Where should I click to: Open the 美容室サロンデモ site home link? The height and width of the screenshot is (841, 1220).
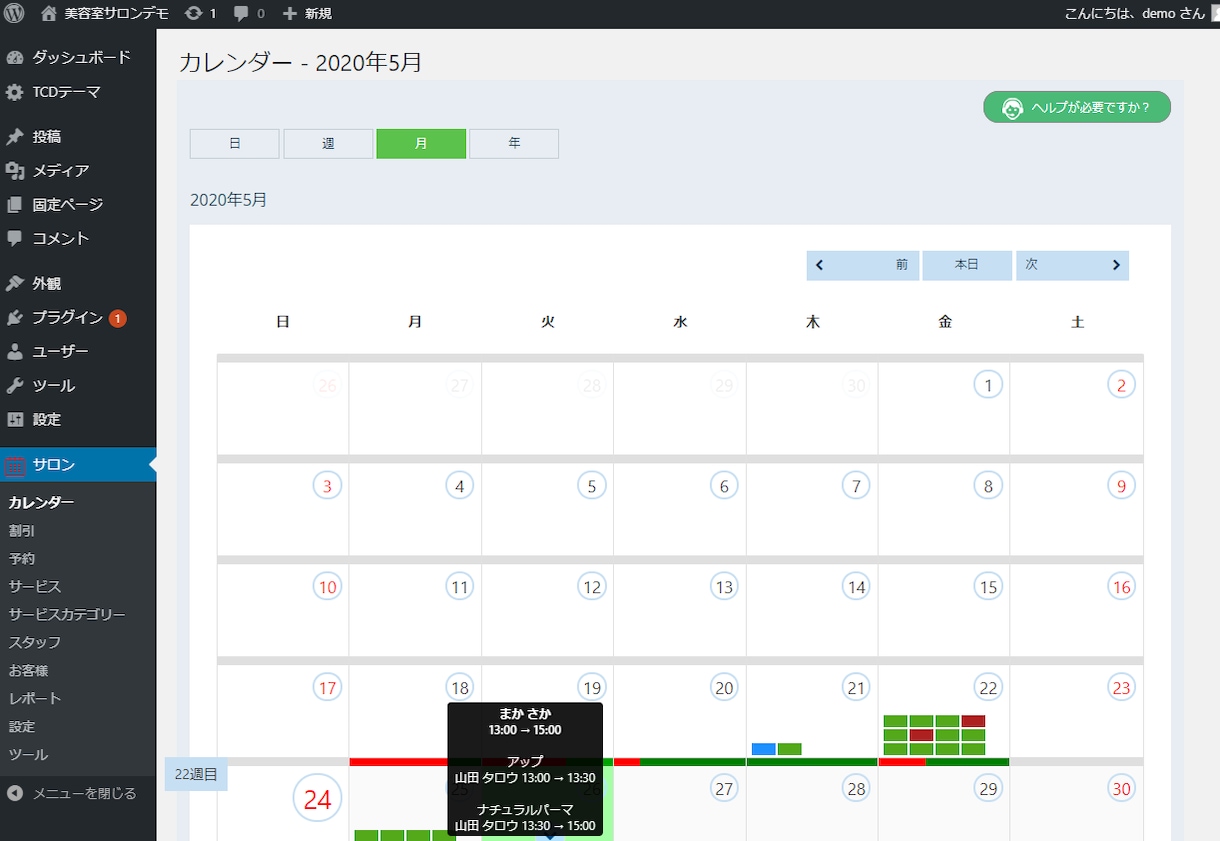(105, 14)
